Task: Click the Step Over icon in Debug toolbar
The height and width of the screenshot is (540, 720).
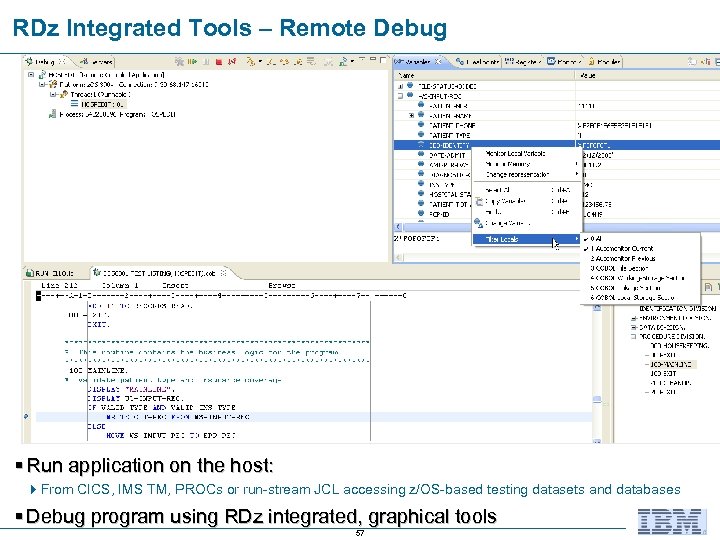Action: coord(285,61)
